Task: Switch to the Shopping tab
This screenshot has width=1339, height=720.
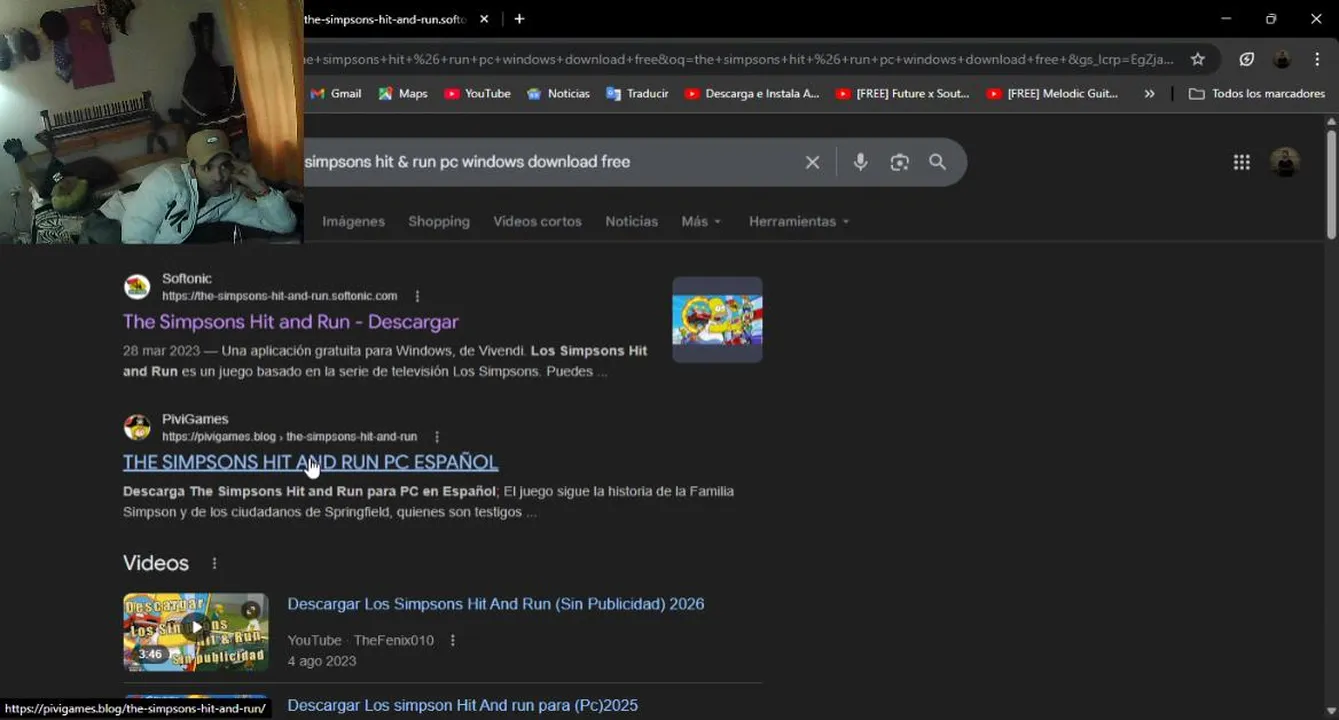Action: click(438, 221)
